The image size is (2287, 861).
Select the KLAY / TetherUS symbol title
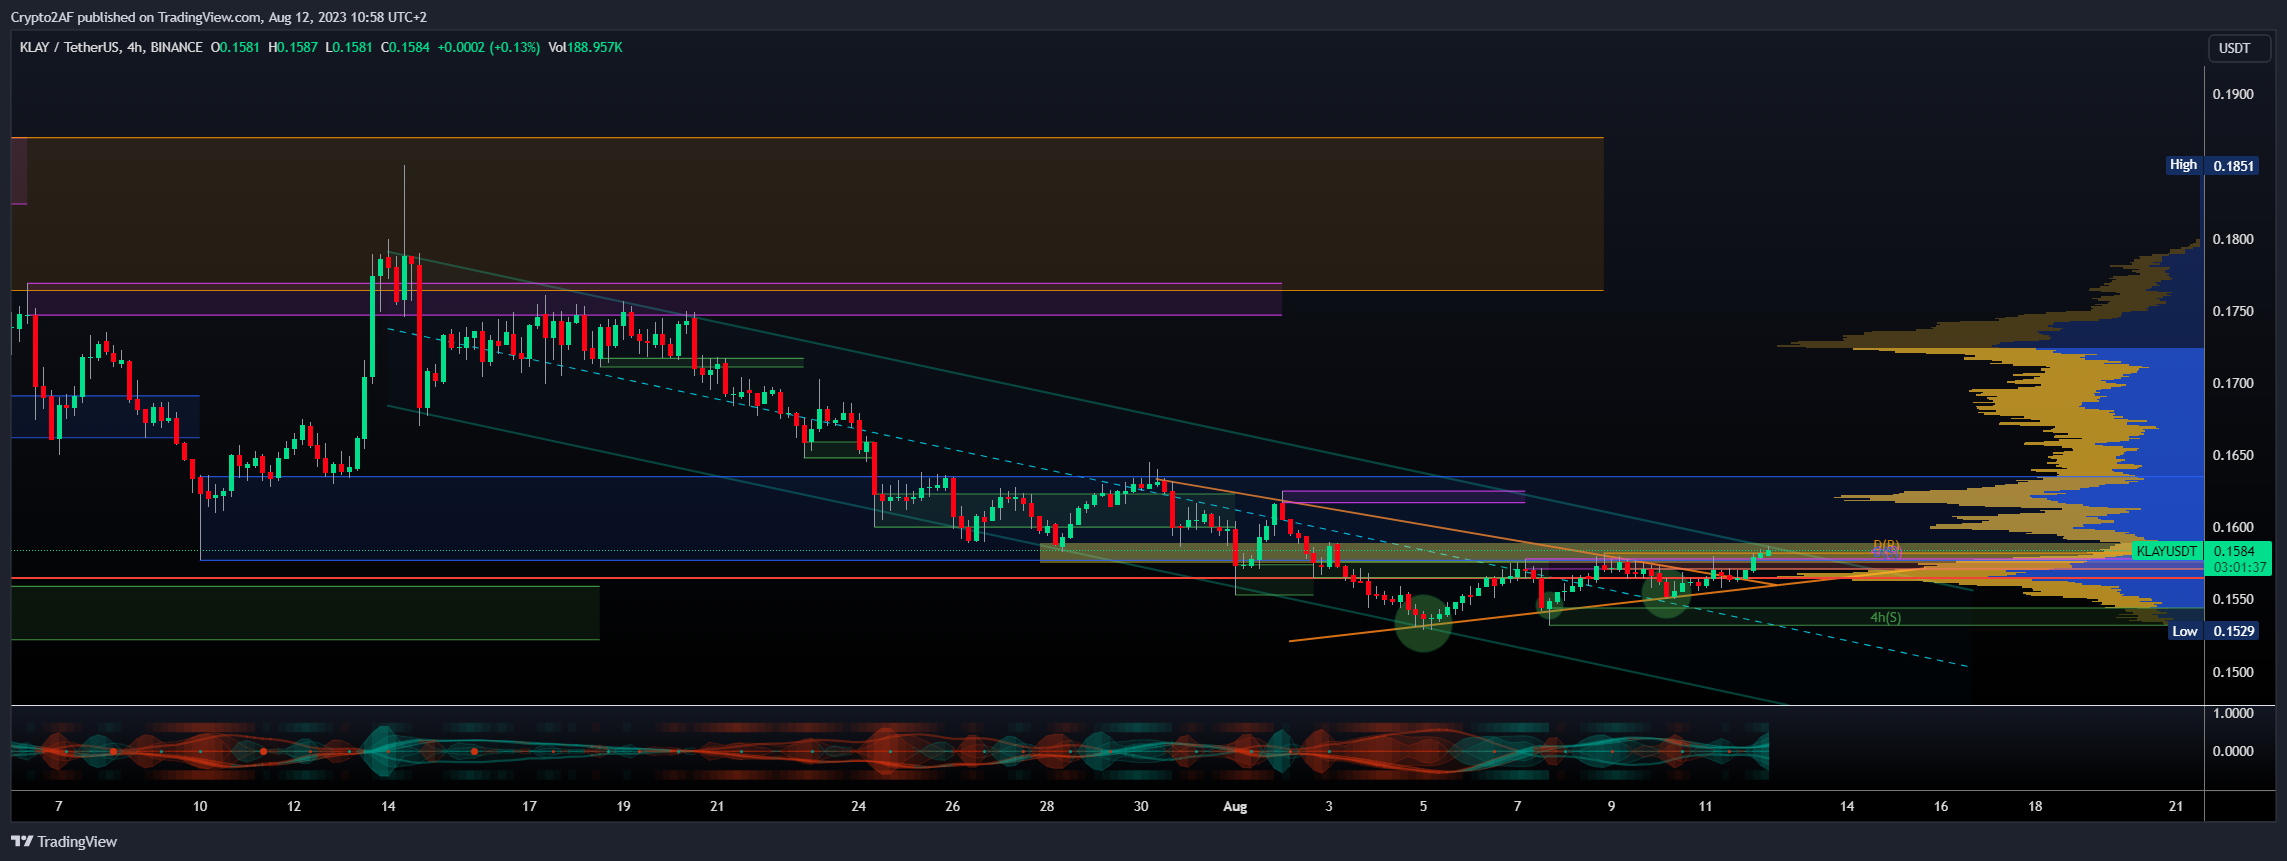[111, 47]
